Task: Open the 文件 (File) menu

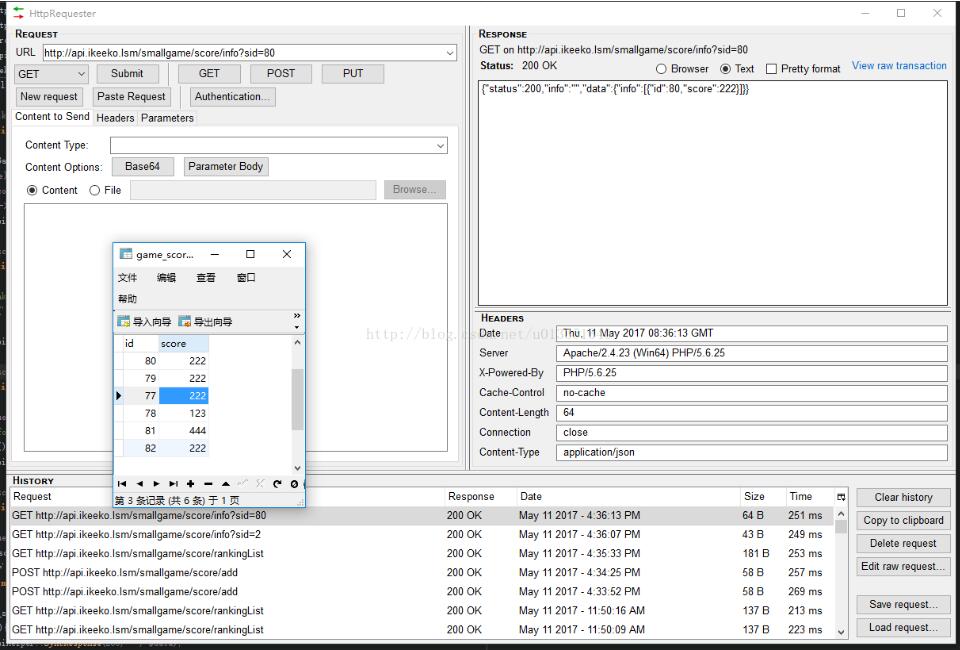Action: pyautogui.click(x=127, y=278)
